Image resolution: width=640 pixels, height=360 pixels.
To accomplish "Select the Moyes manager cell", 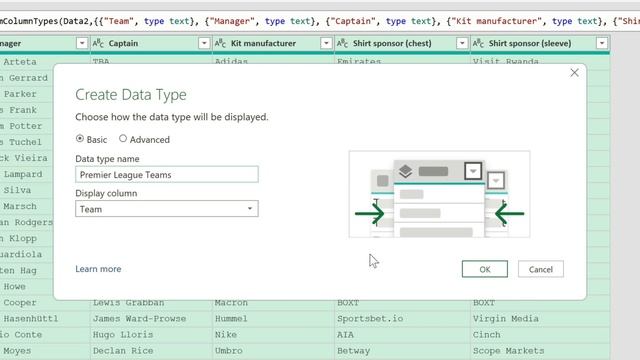I will (x=45, y=351).
